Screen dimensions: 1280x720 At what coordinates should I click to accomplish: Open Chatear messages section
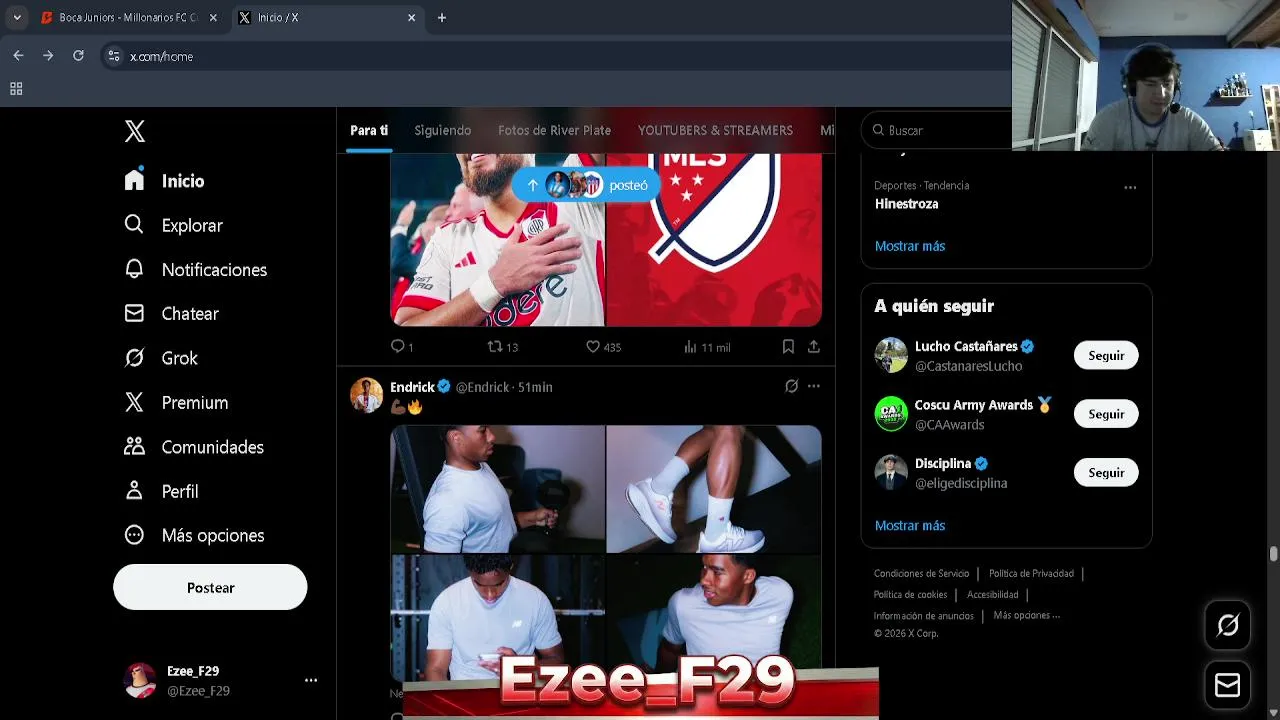[171, 314]
